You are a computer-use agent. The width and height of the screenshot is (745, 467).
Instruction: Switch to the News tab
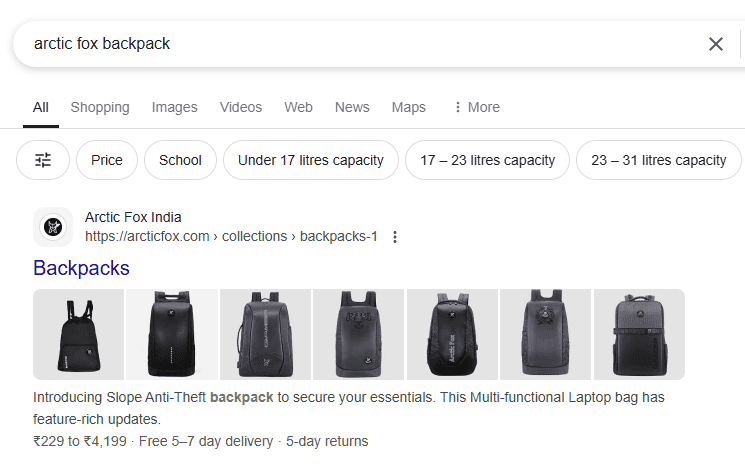(x=352, y=107)
